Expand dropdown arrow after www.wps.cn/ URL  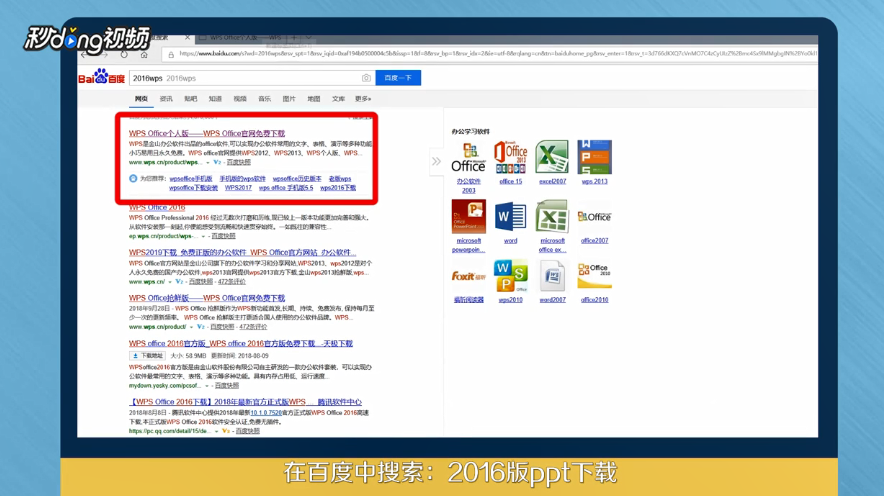pyautogui.click(x=170, y=281)
